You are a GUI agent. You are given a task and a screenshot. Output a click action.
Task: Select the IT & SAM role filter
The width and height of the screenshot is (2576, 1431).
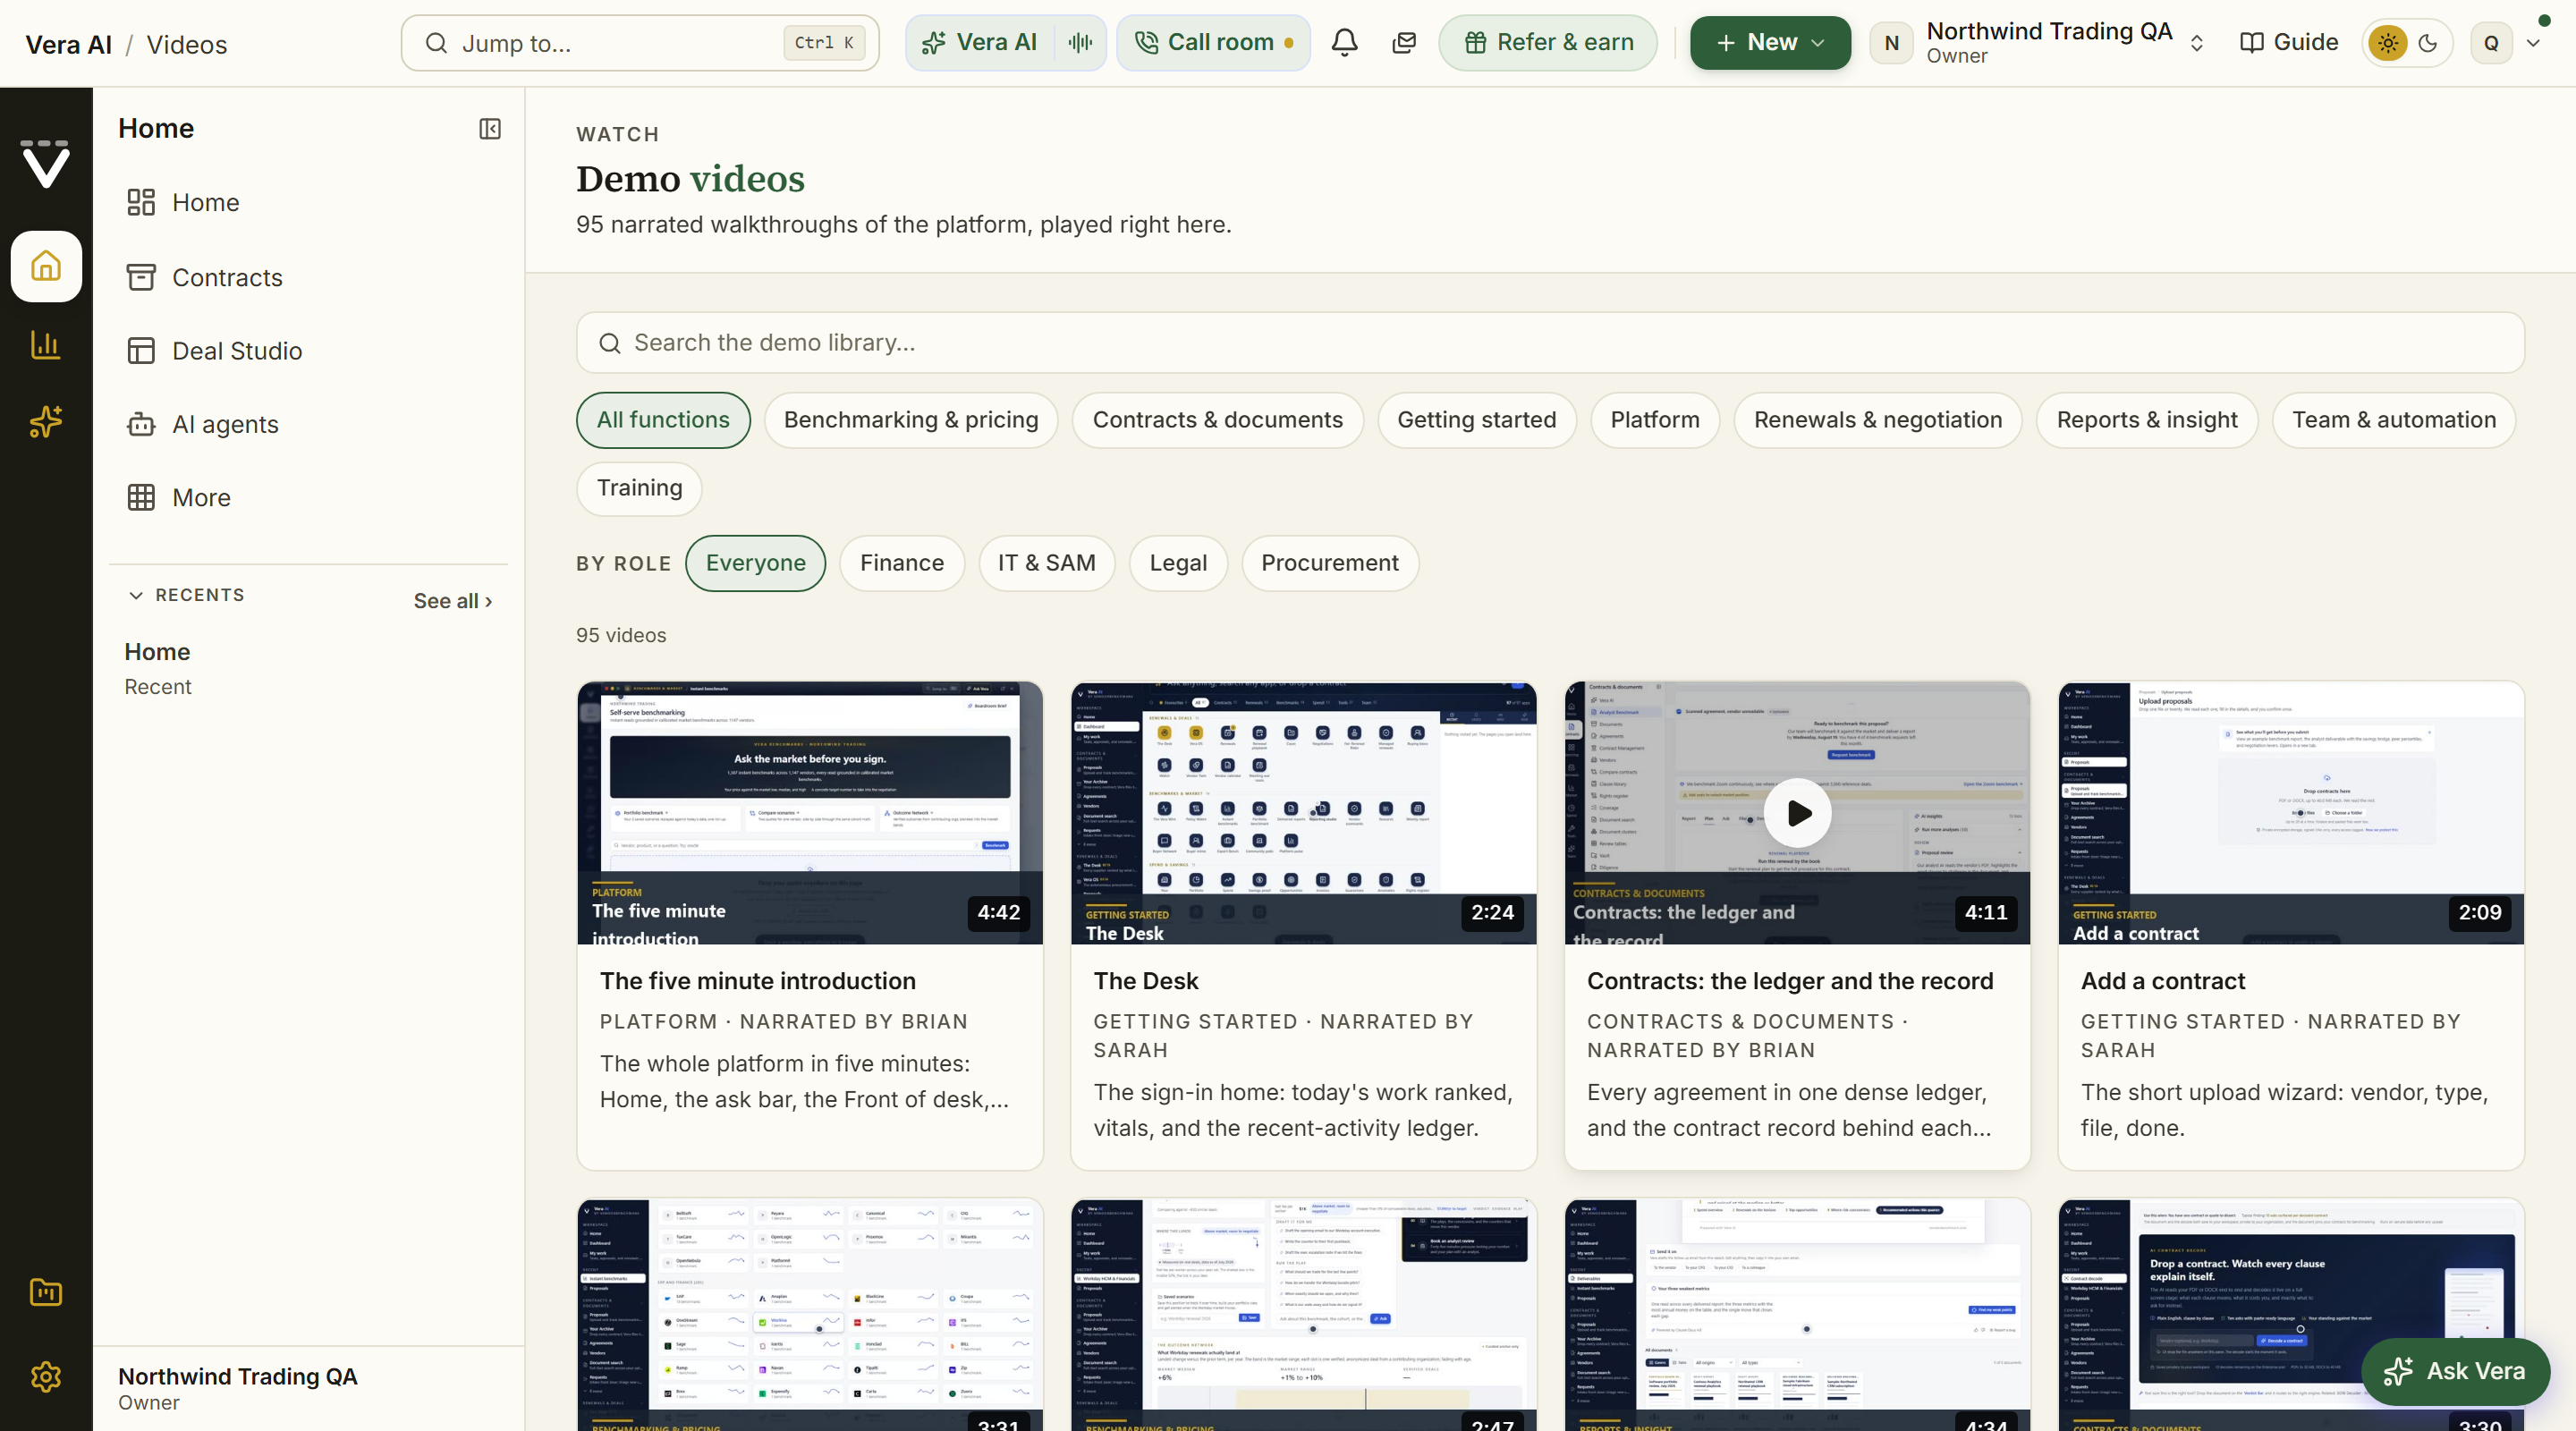pyautogui.click(x=1047, y=563)
